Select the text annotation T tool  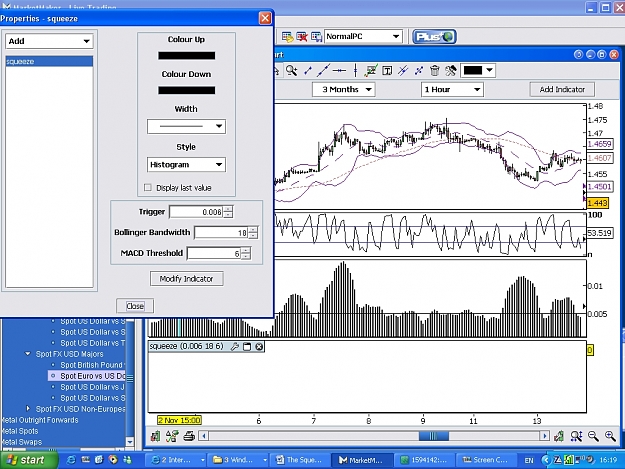[387, 71]
